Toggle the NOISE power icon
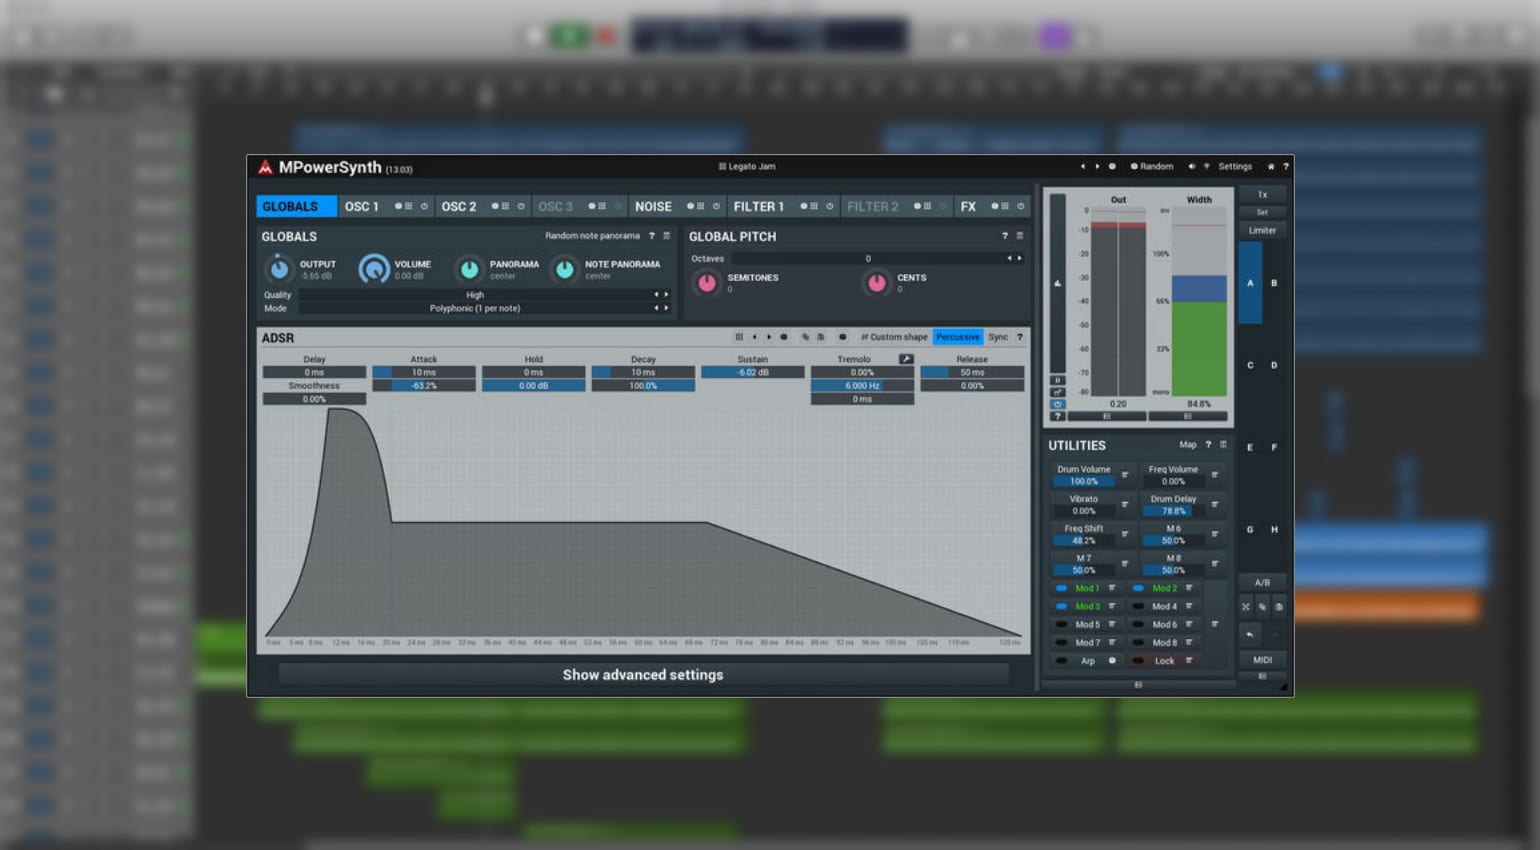Viewport: 1540px width, 850px height. pyautogui.click(x=716, y=207)
